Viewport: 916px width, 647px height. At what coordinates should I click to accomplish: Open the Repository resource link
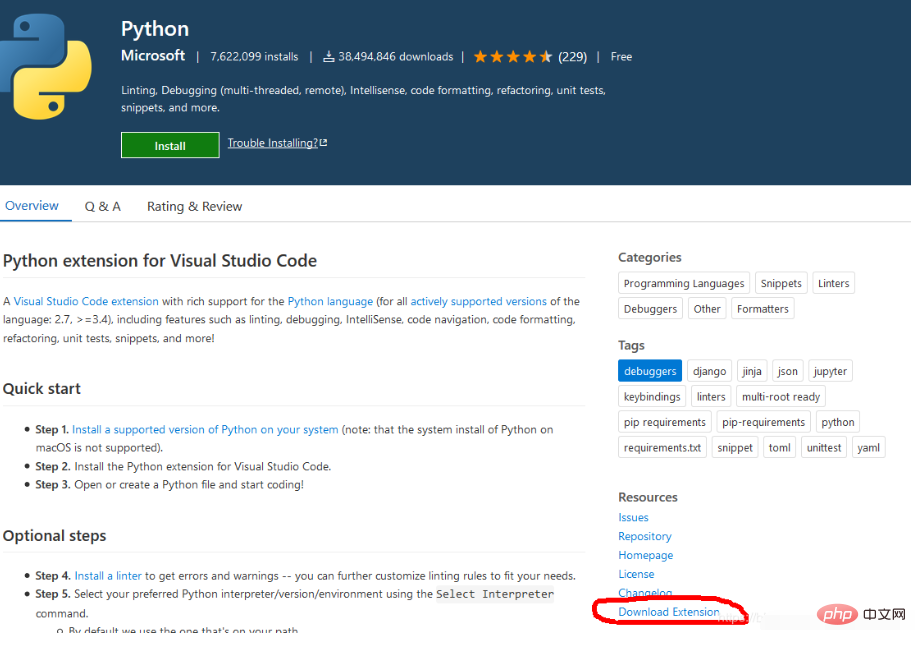tap(645, 537)
